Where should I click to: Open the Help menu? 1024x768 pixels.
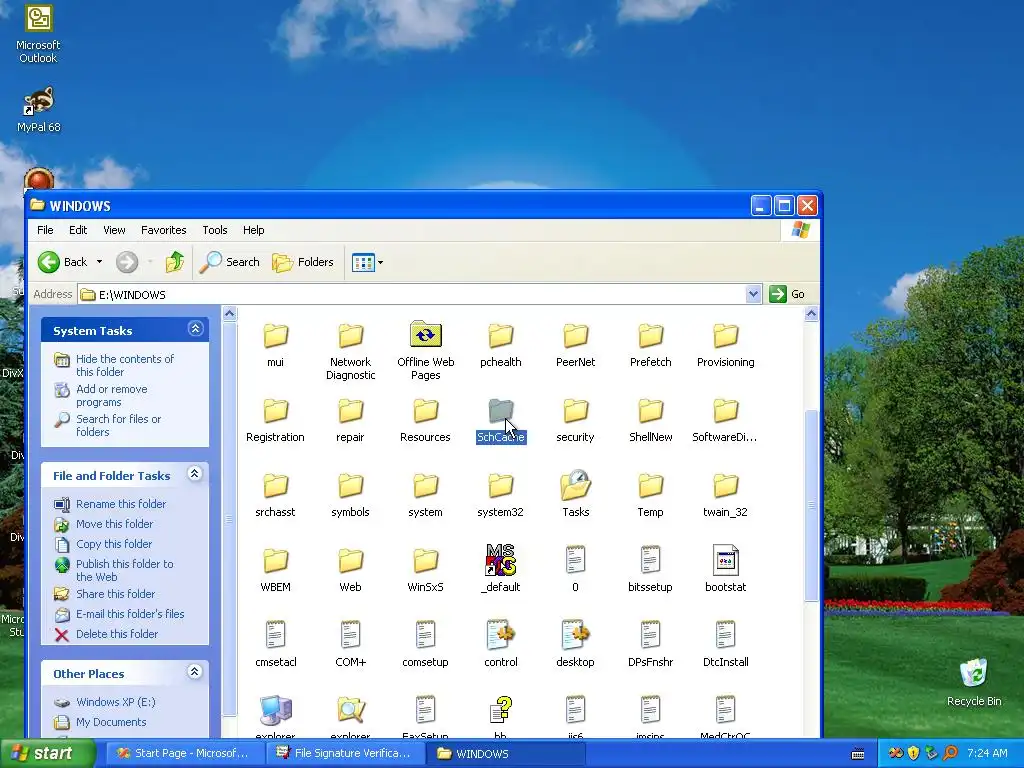253,230
